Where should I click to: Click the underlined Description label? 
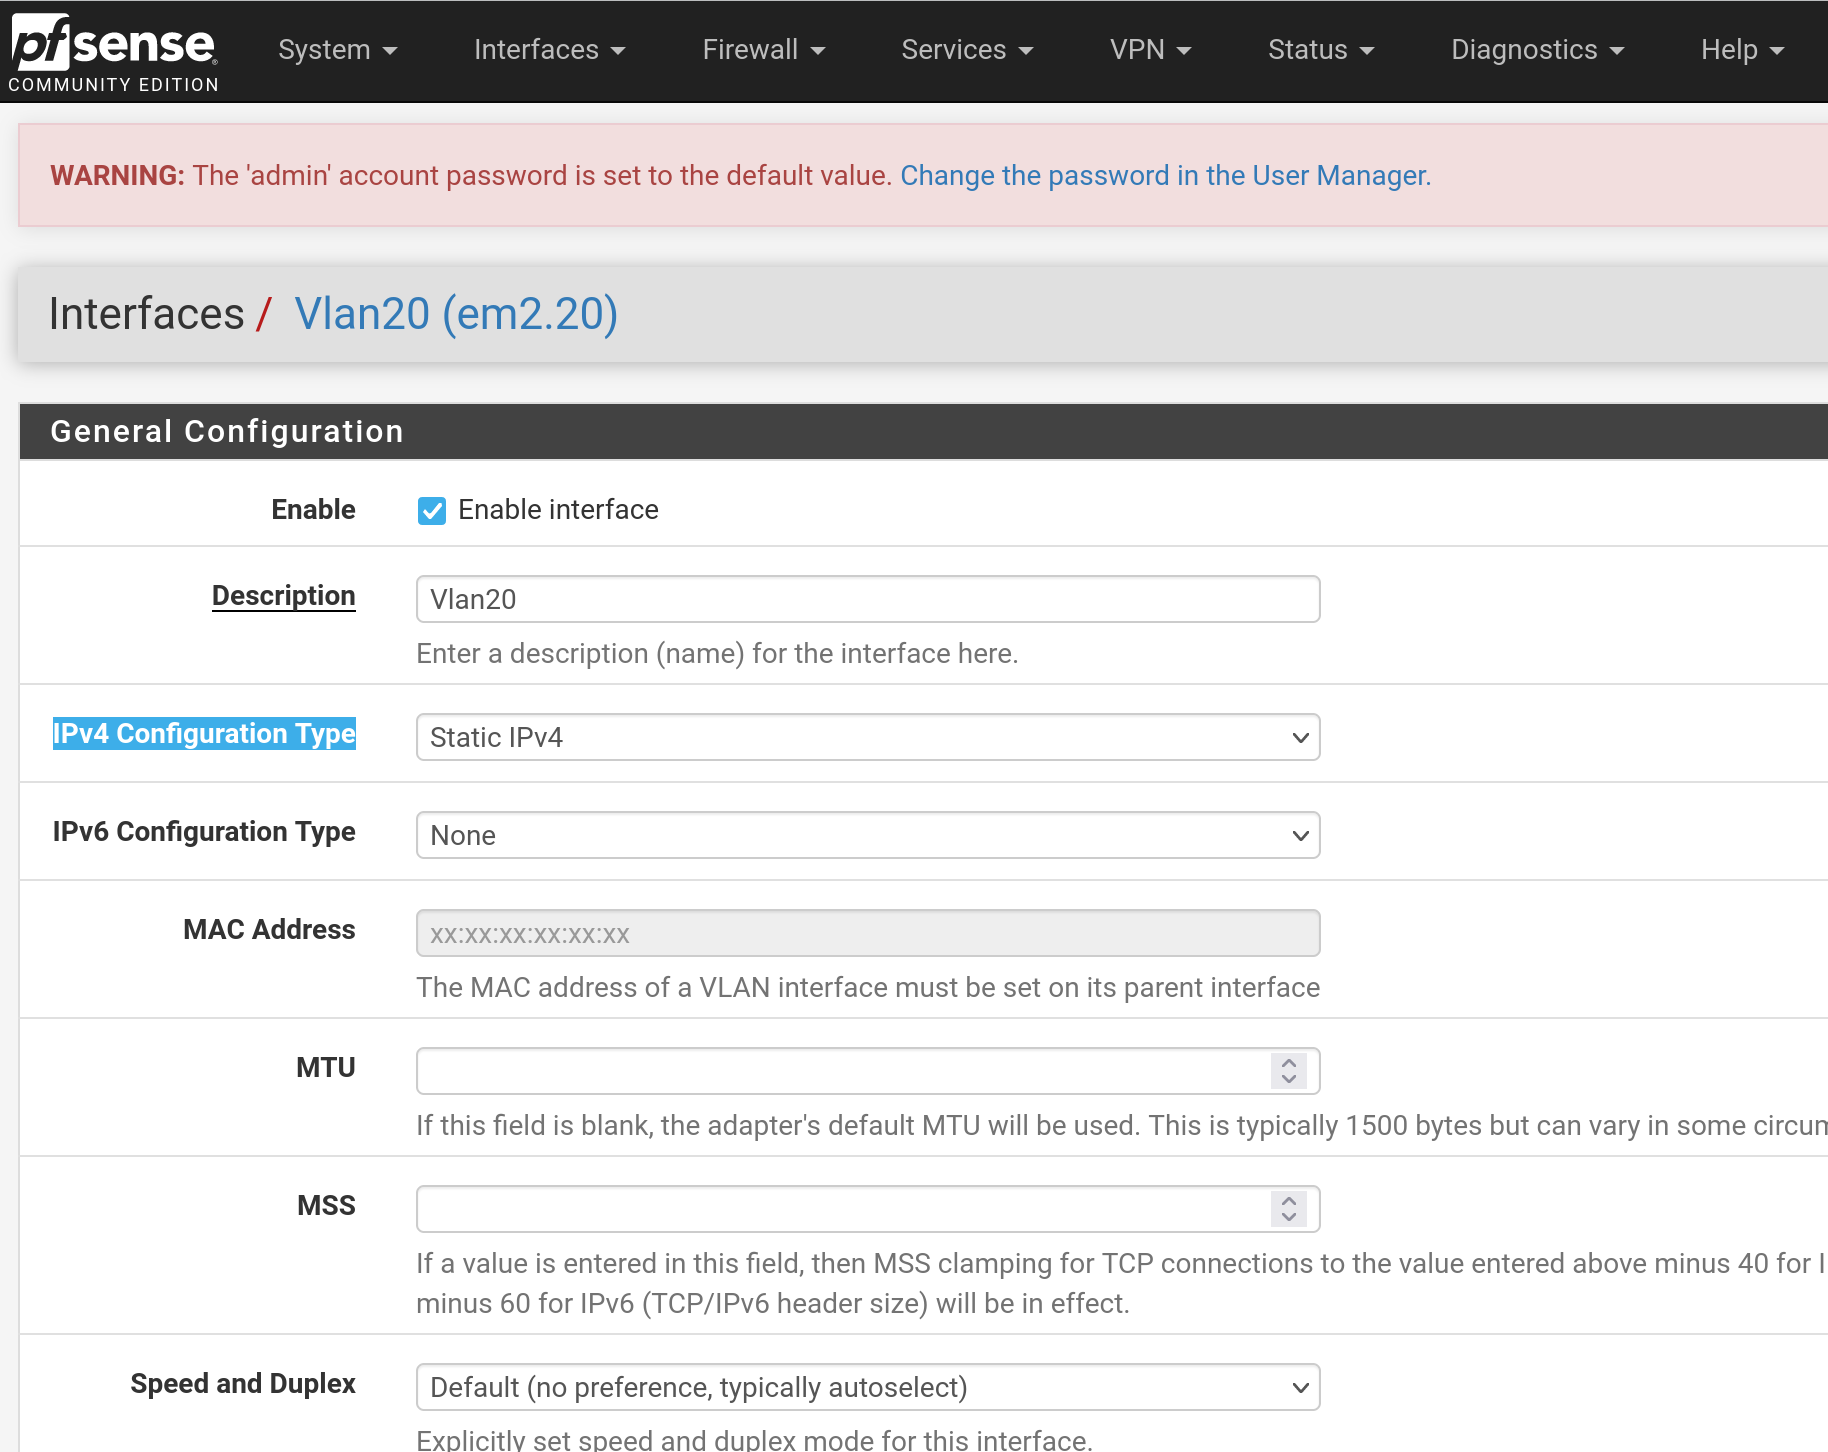(283, 595)
